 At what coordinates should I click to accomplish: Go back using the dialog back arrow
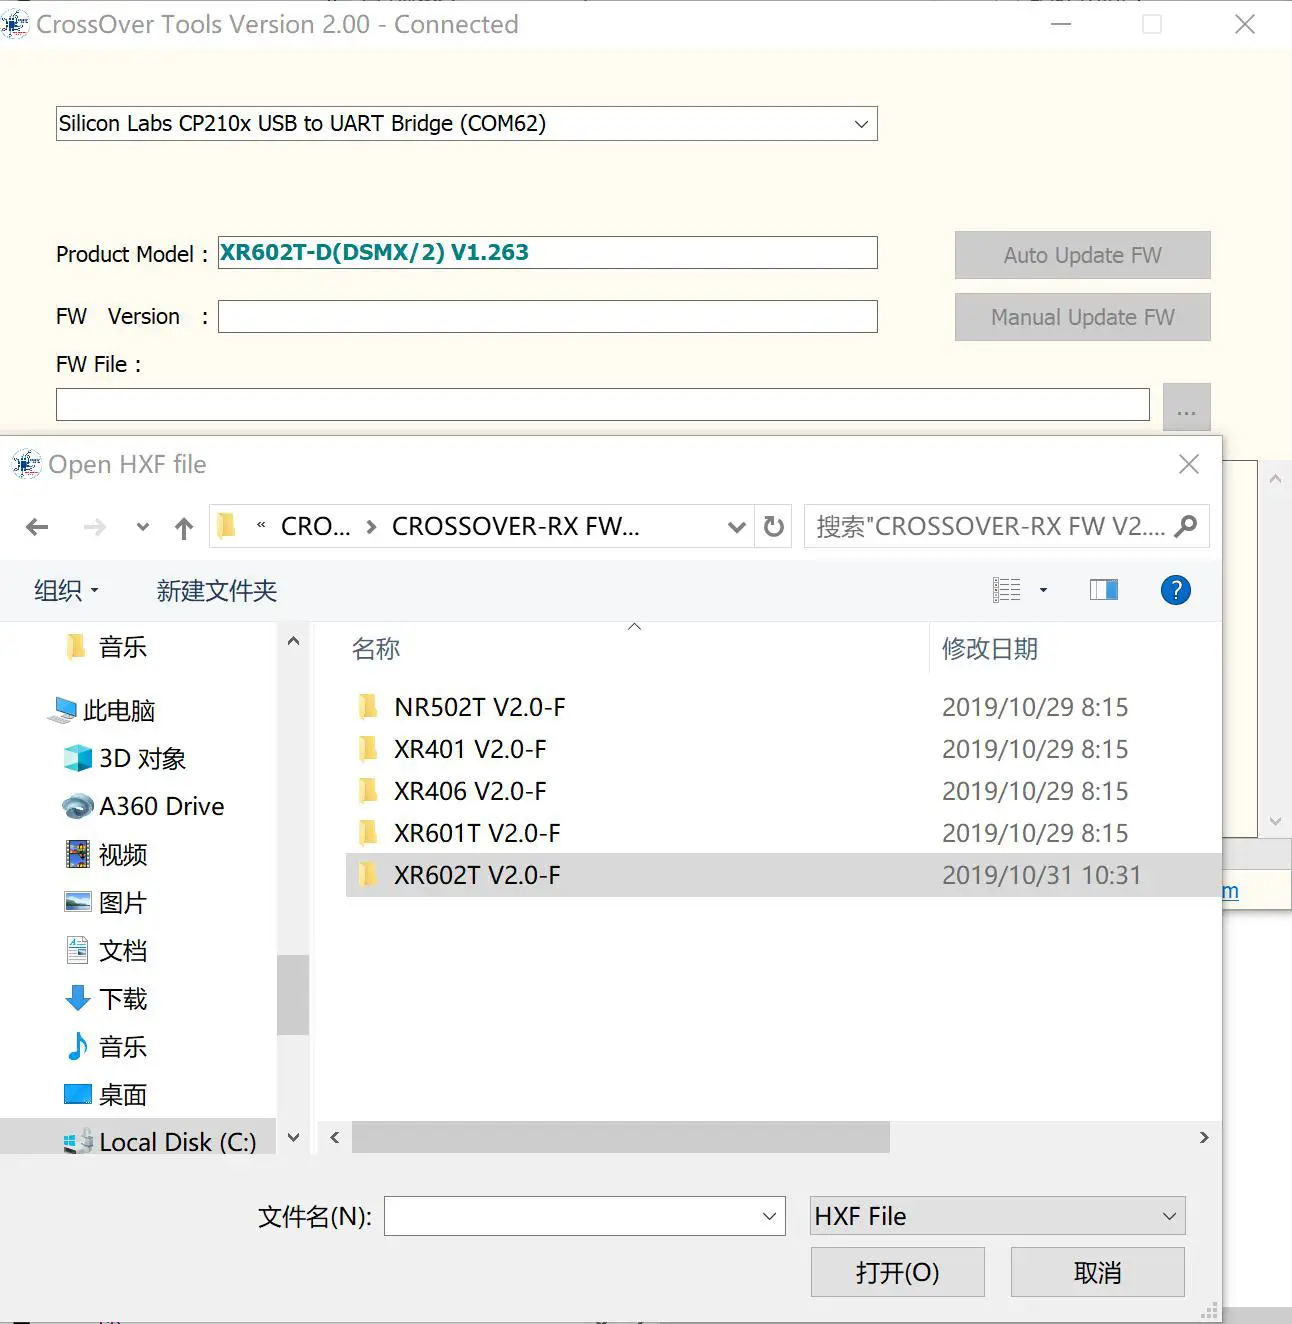[x=38, y=527]
